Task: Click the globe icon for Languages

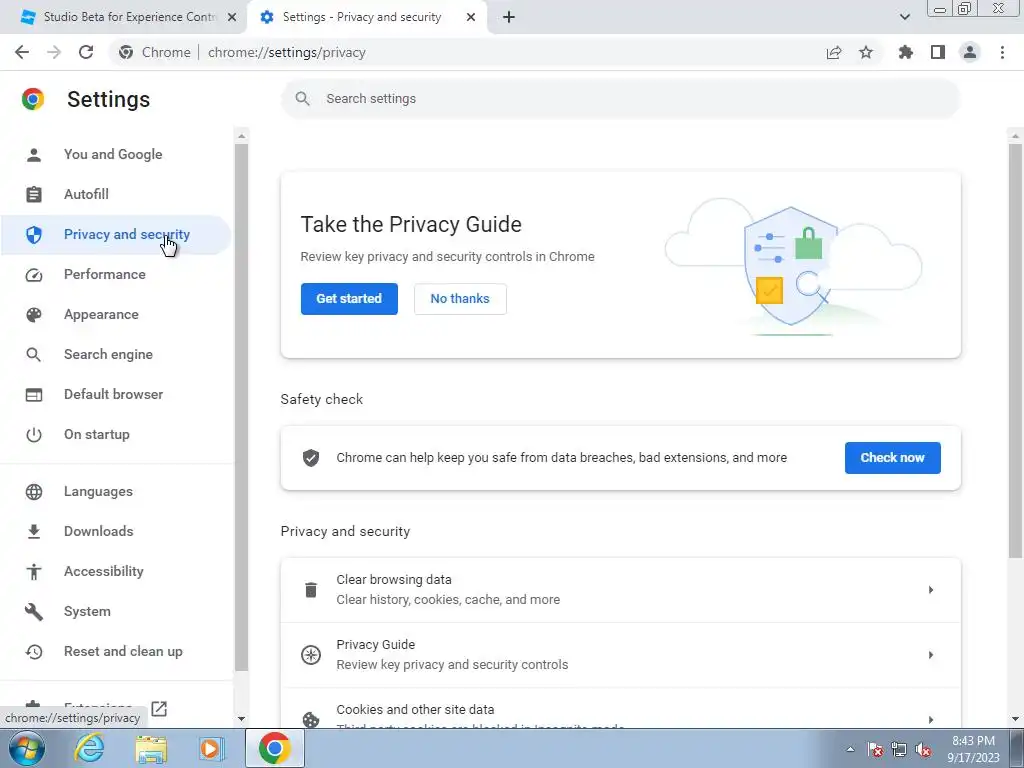Action: click(x=34, y=492)
